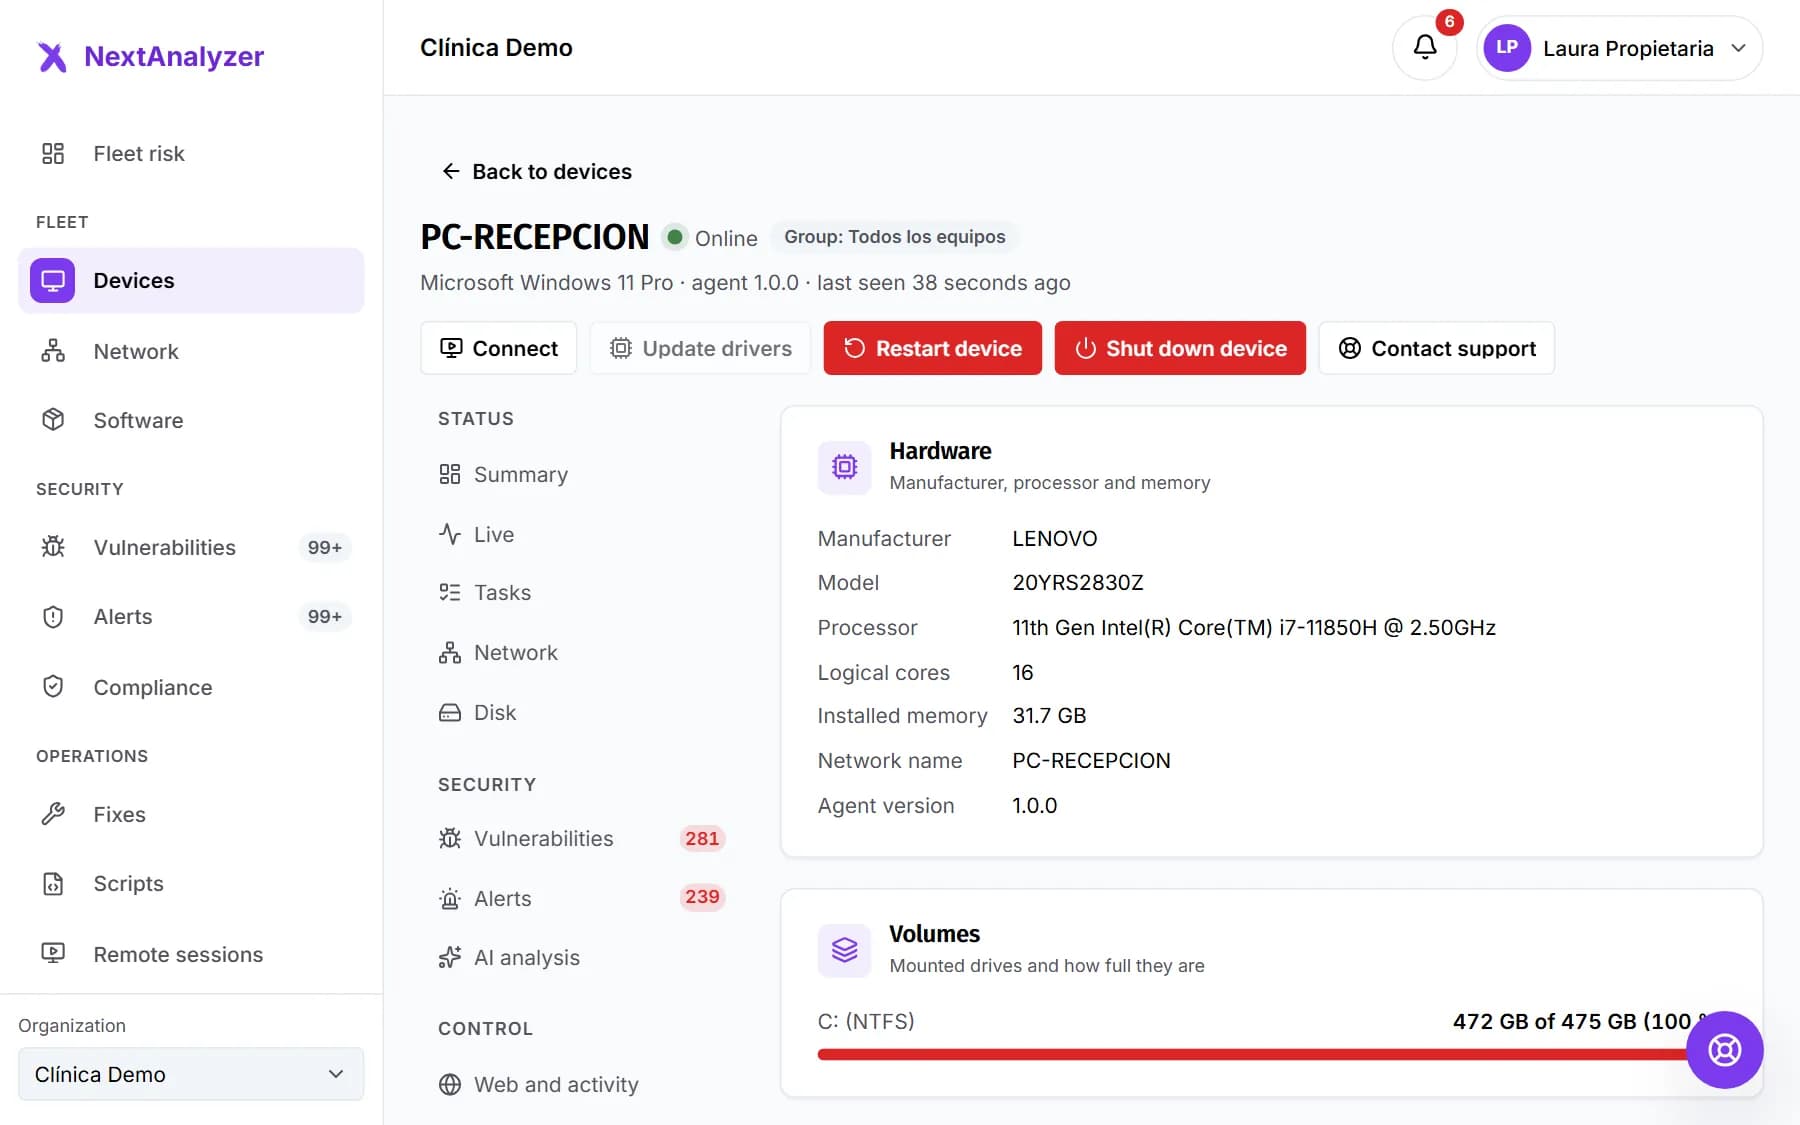The height and width of the screenshot is (1125, 1800).
Task: Click the Restart device button
Action: coord(932,348)
